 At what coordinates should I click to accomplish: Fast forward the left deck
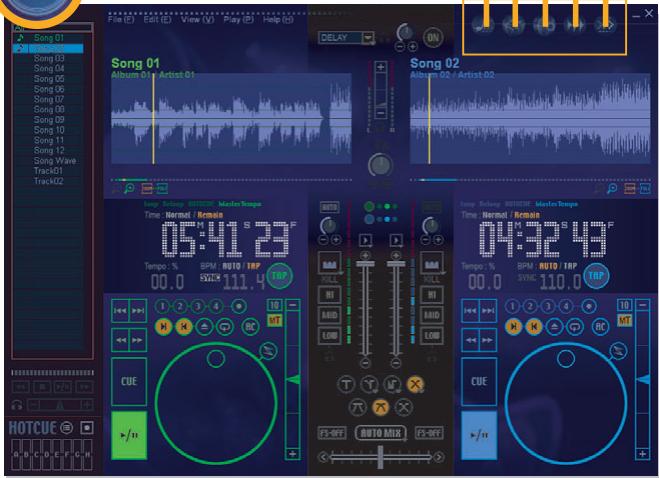click(x=138, y=340)
